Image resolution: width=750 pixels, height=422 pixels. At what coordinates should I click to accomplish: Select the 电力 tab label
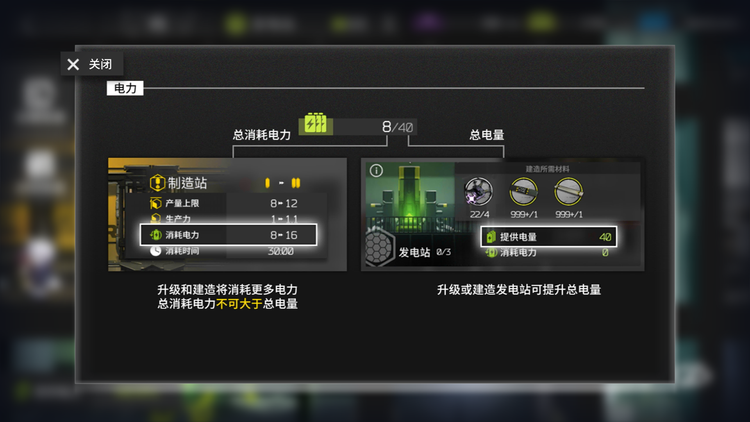click(x=125, y=88)
